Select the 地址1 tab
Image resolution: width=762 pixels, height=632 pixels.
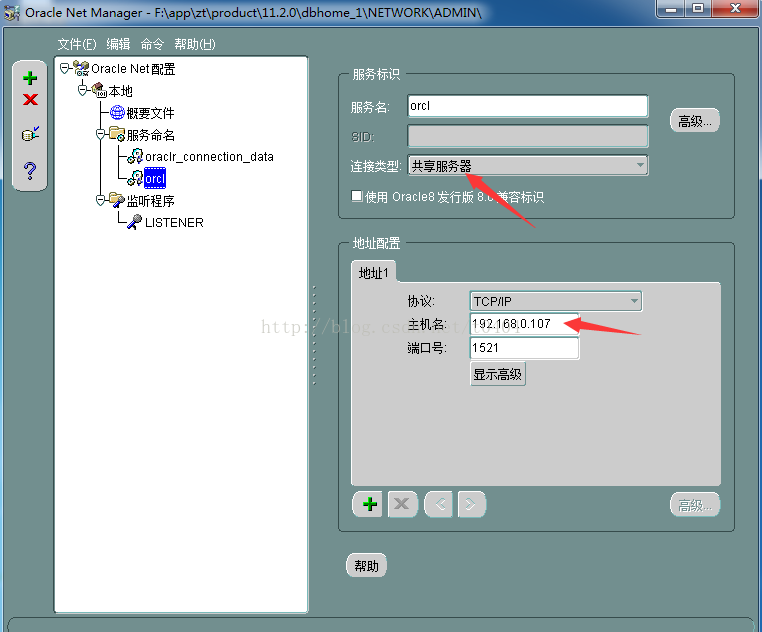(x=373, y=273)
